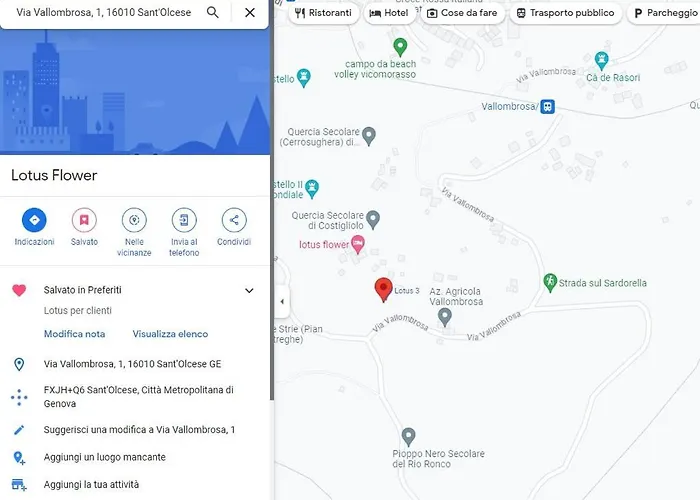Click the search magnifier icon

212,13
